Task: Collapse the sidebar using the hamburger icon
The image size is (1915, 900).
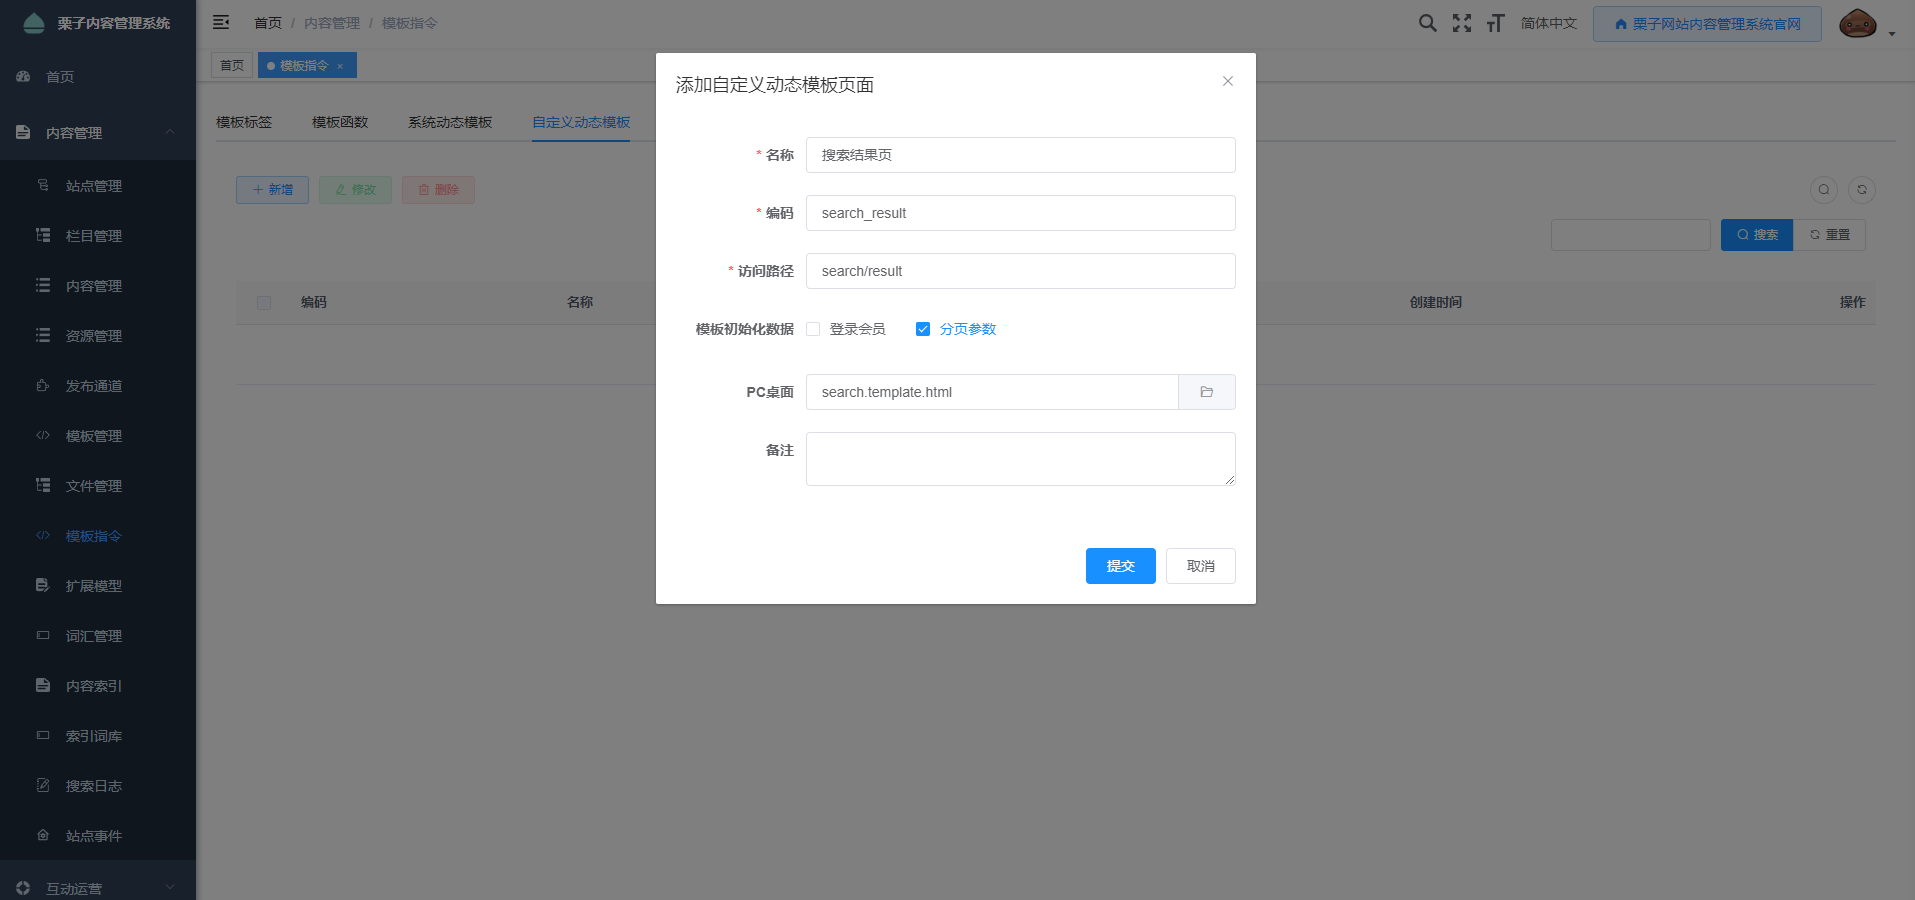Action: pos(221,22)
